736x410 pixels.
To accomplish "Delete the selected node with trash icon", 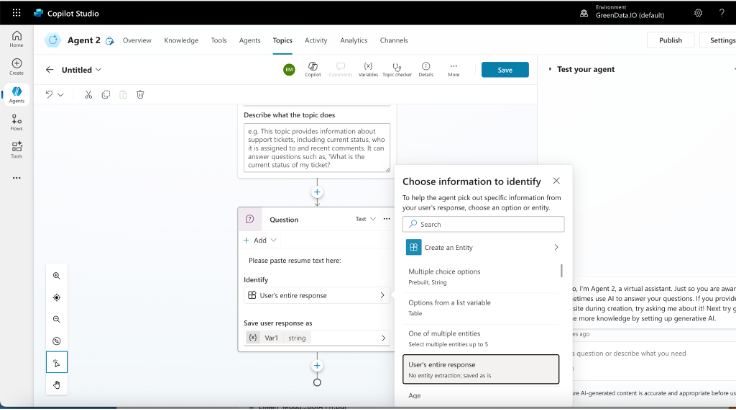I will (140, 94).
